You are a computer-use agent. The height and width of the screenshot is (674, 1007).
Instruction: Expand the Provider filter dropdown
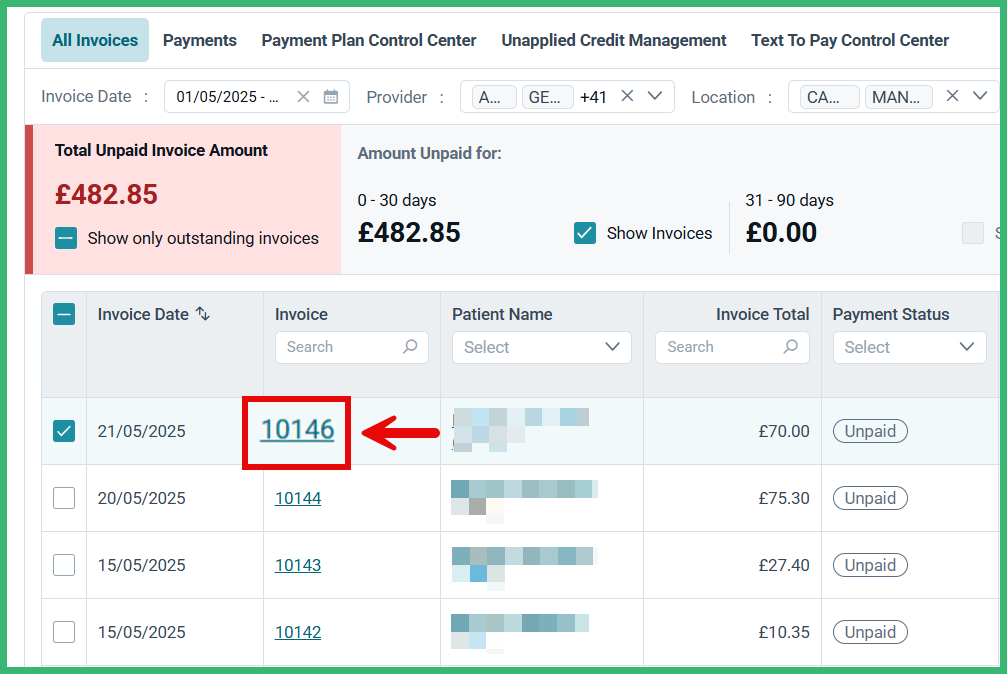655,97
